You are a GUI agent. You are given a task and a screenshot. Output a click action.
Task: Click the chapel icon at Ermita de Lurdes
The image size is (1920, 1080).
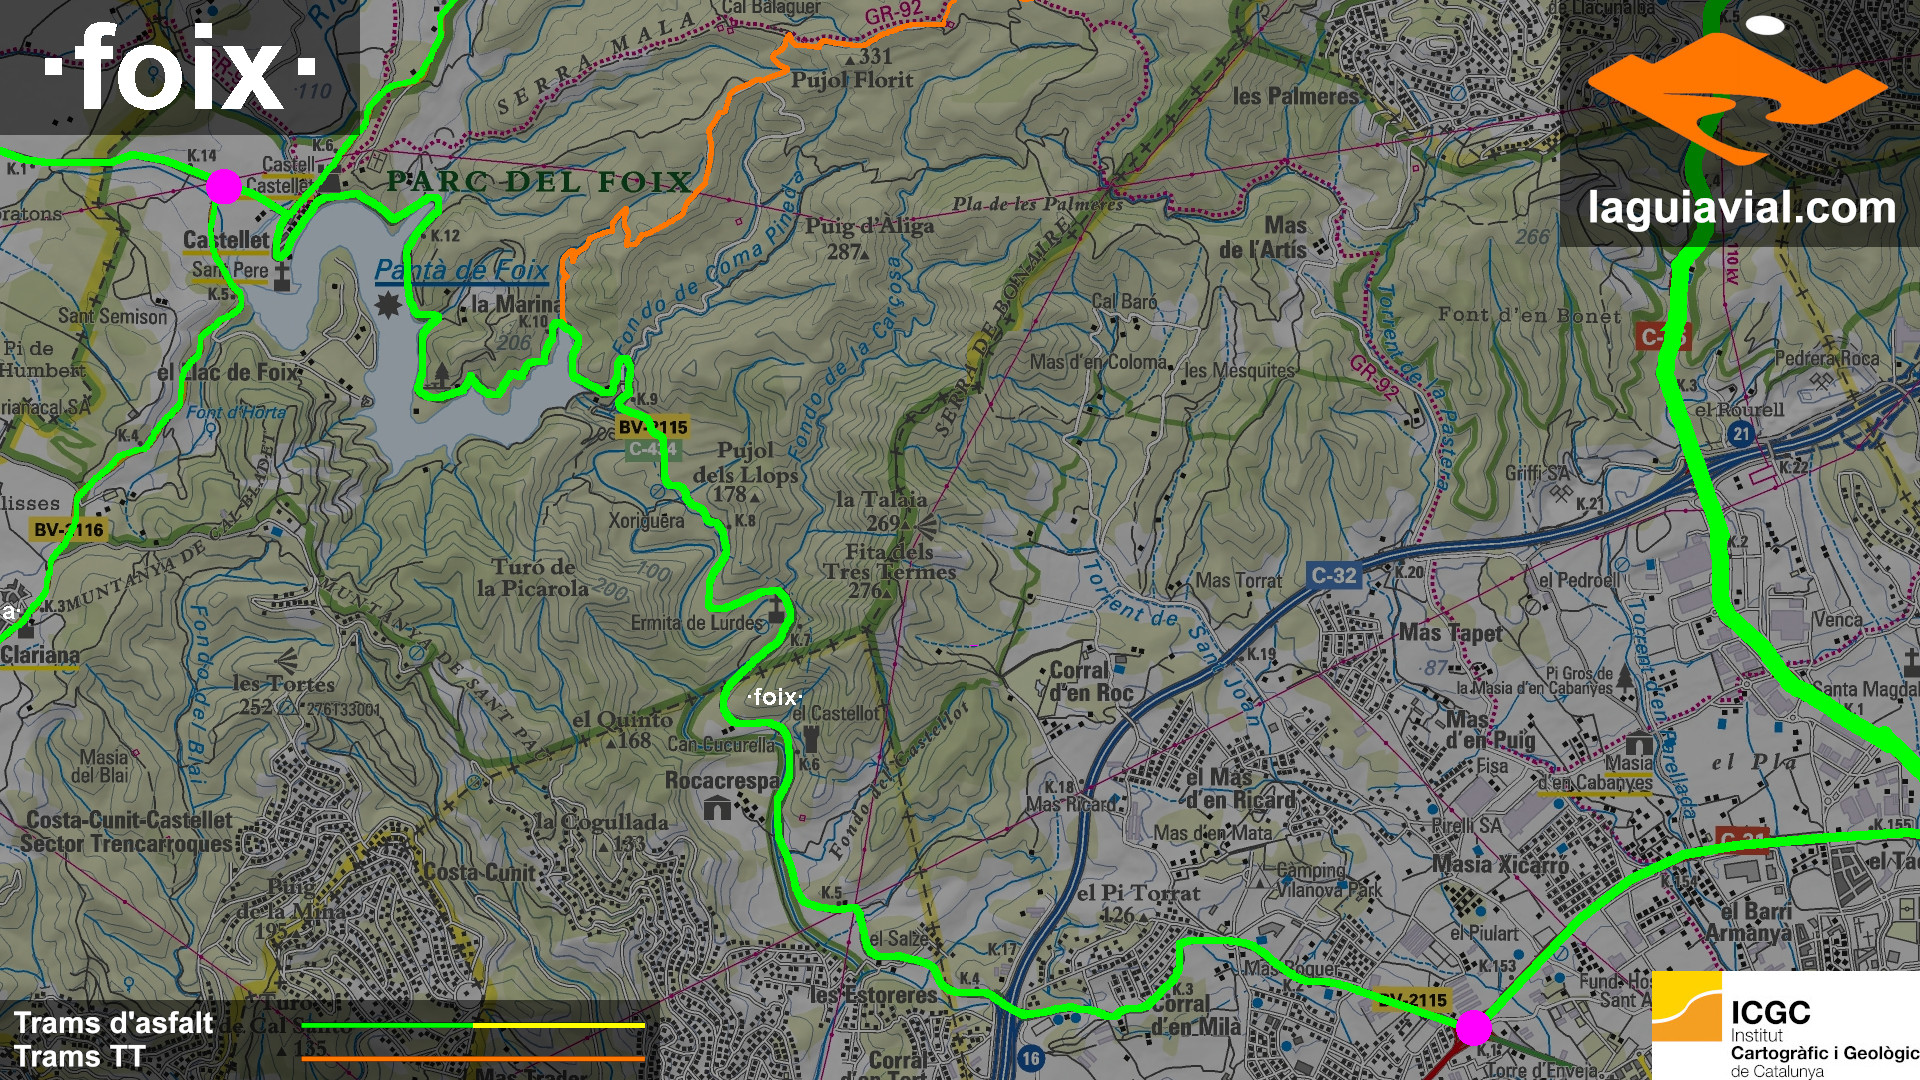(x=776, y=611)
